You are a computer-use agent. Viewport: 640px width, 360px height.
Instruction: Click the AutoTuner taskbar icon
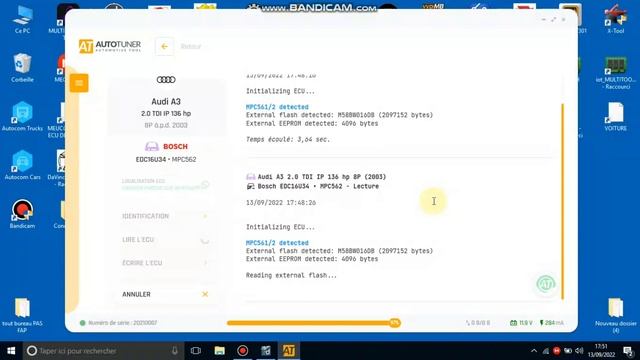pyautogui.click(x=289, y=351)
